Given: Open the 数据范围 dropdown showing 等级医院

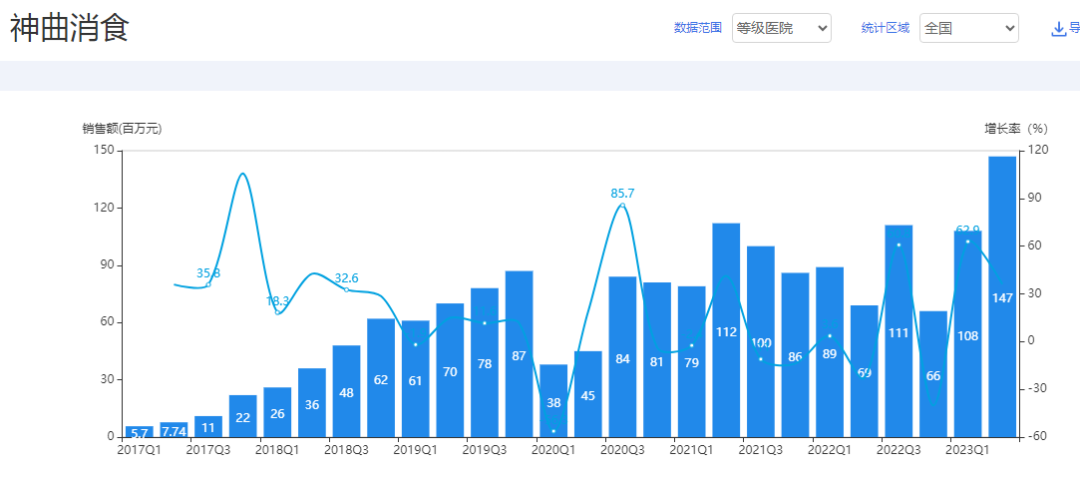Looking at the screenshot, I should point(781,28).
